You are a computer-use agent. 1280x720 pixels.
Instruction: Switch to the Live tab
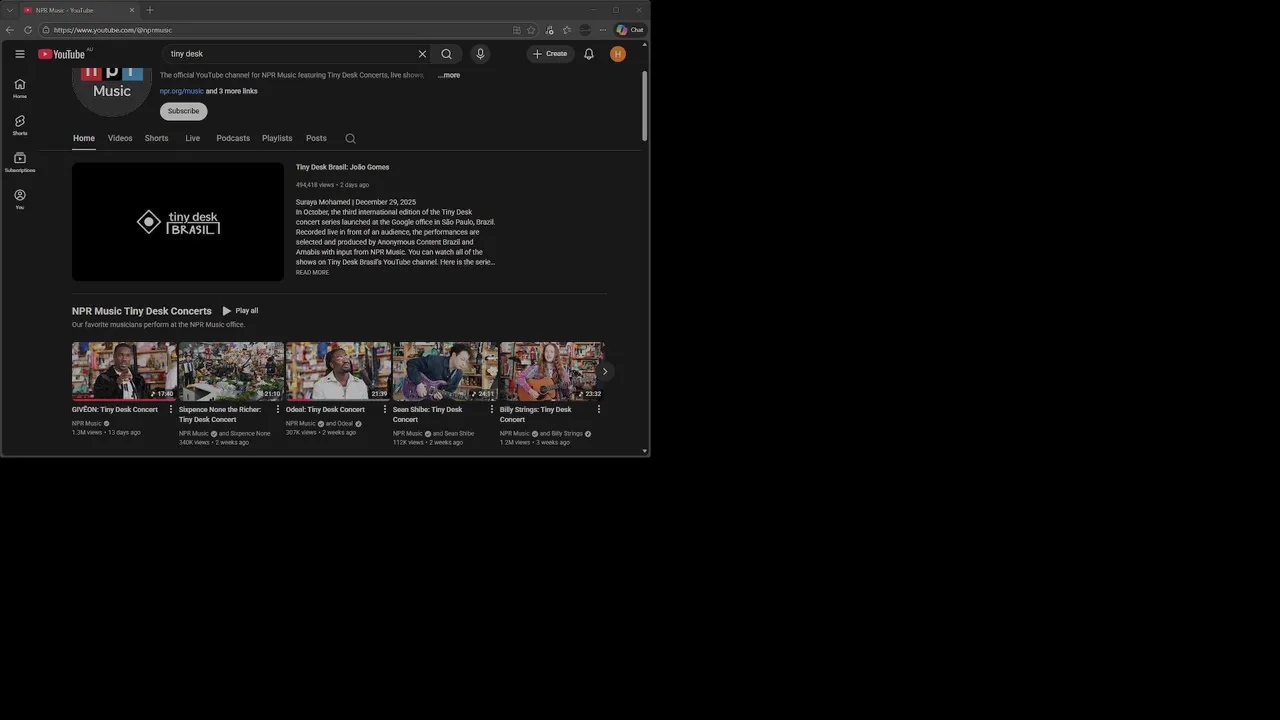193,138
